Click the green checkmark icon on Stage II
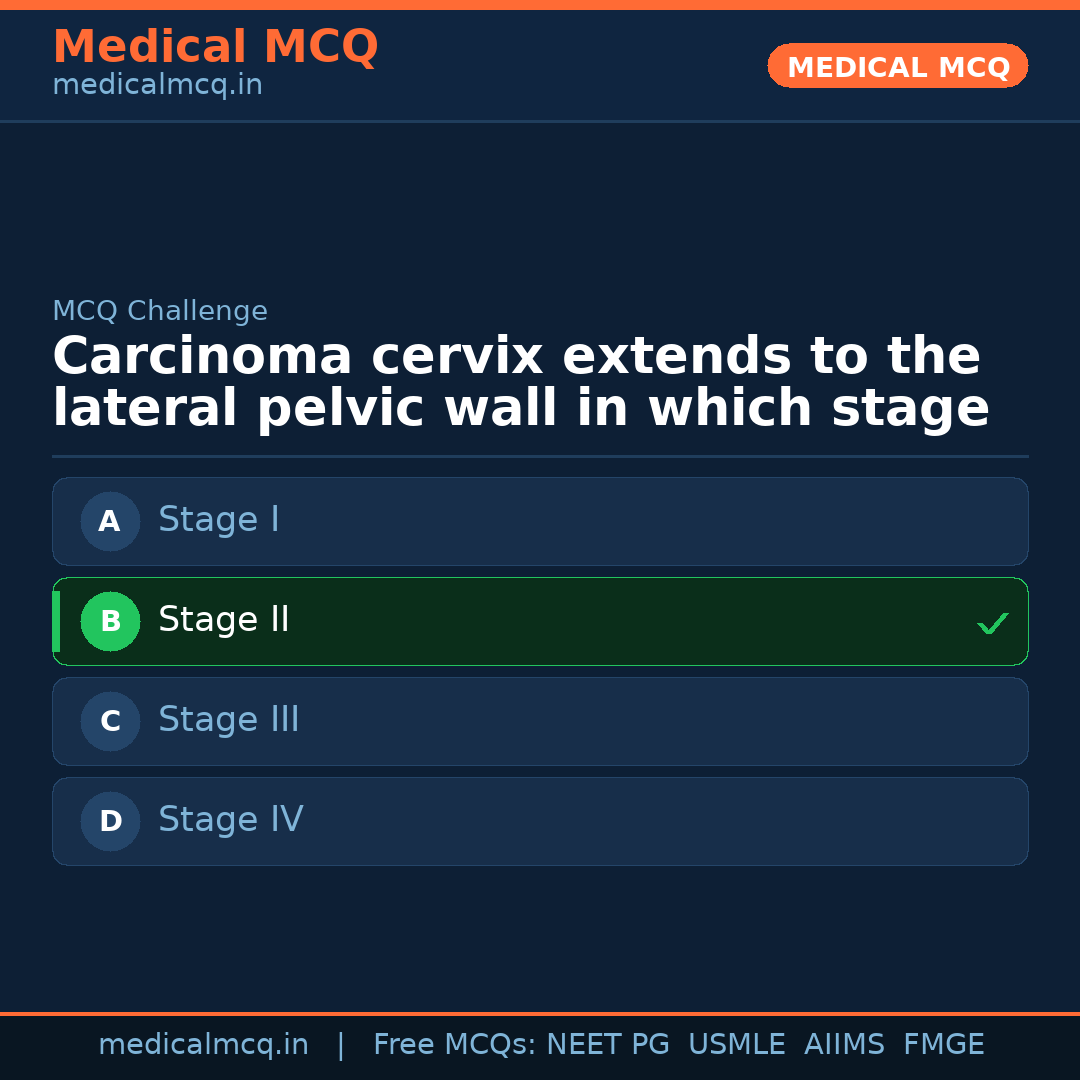 (992, 623)
